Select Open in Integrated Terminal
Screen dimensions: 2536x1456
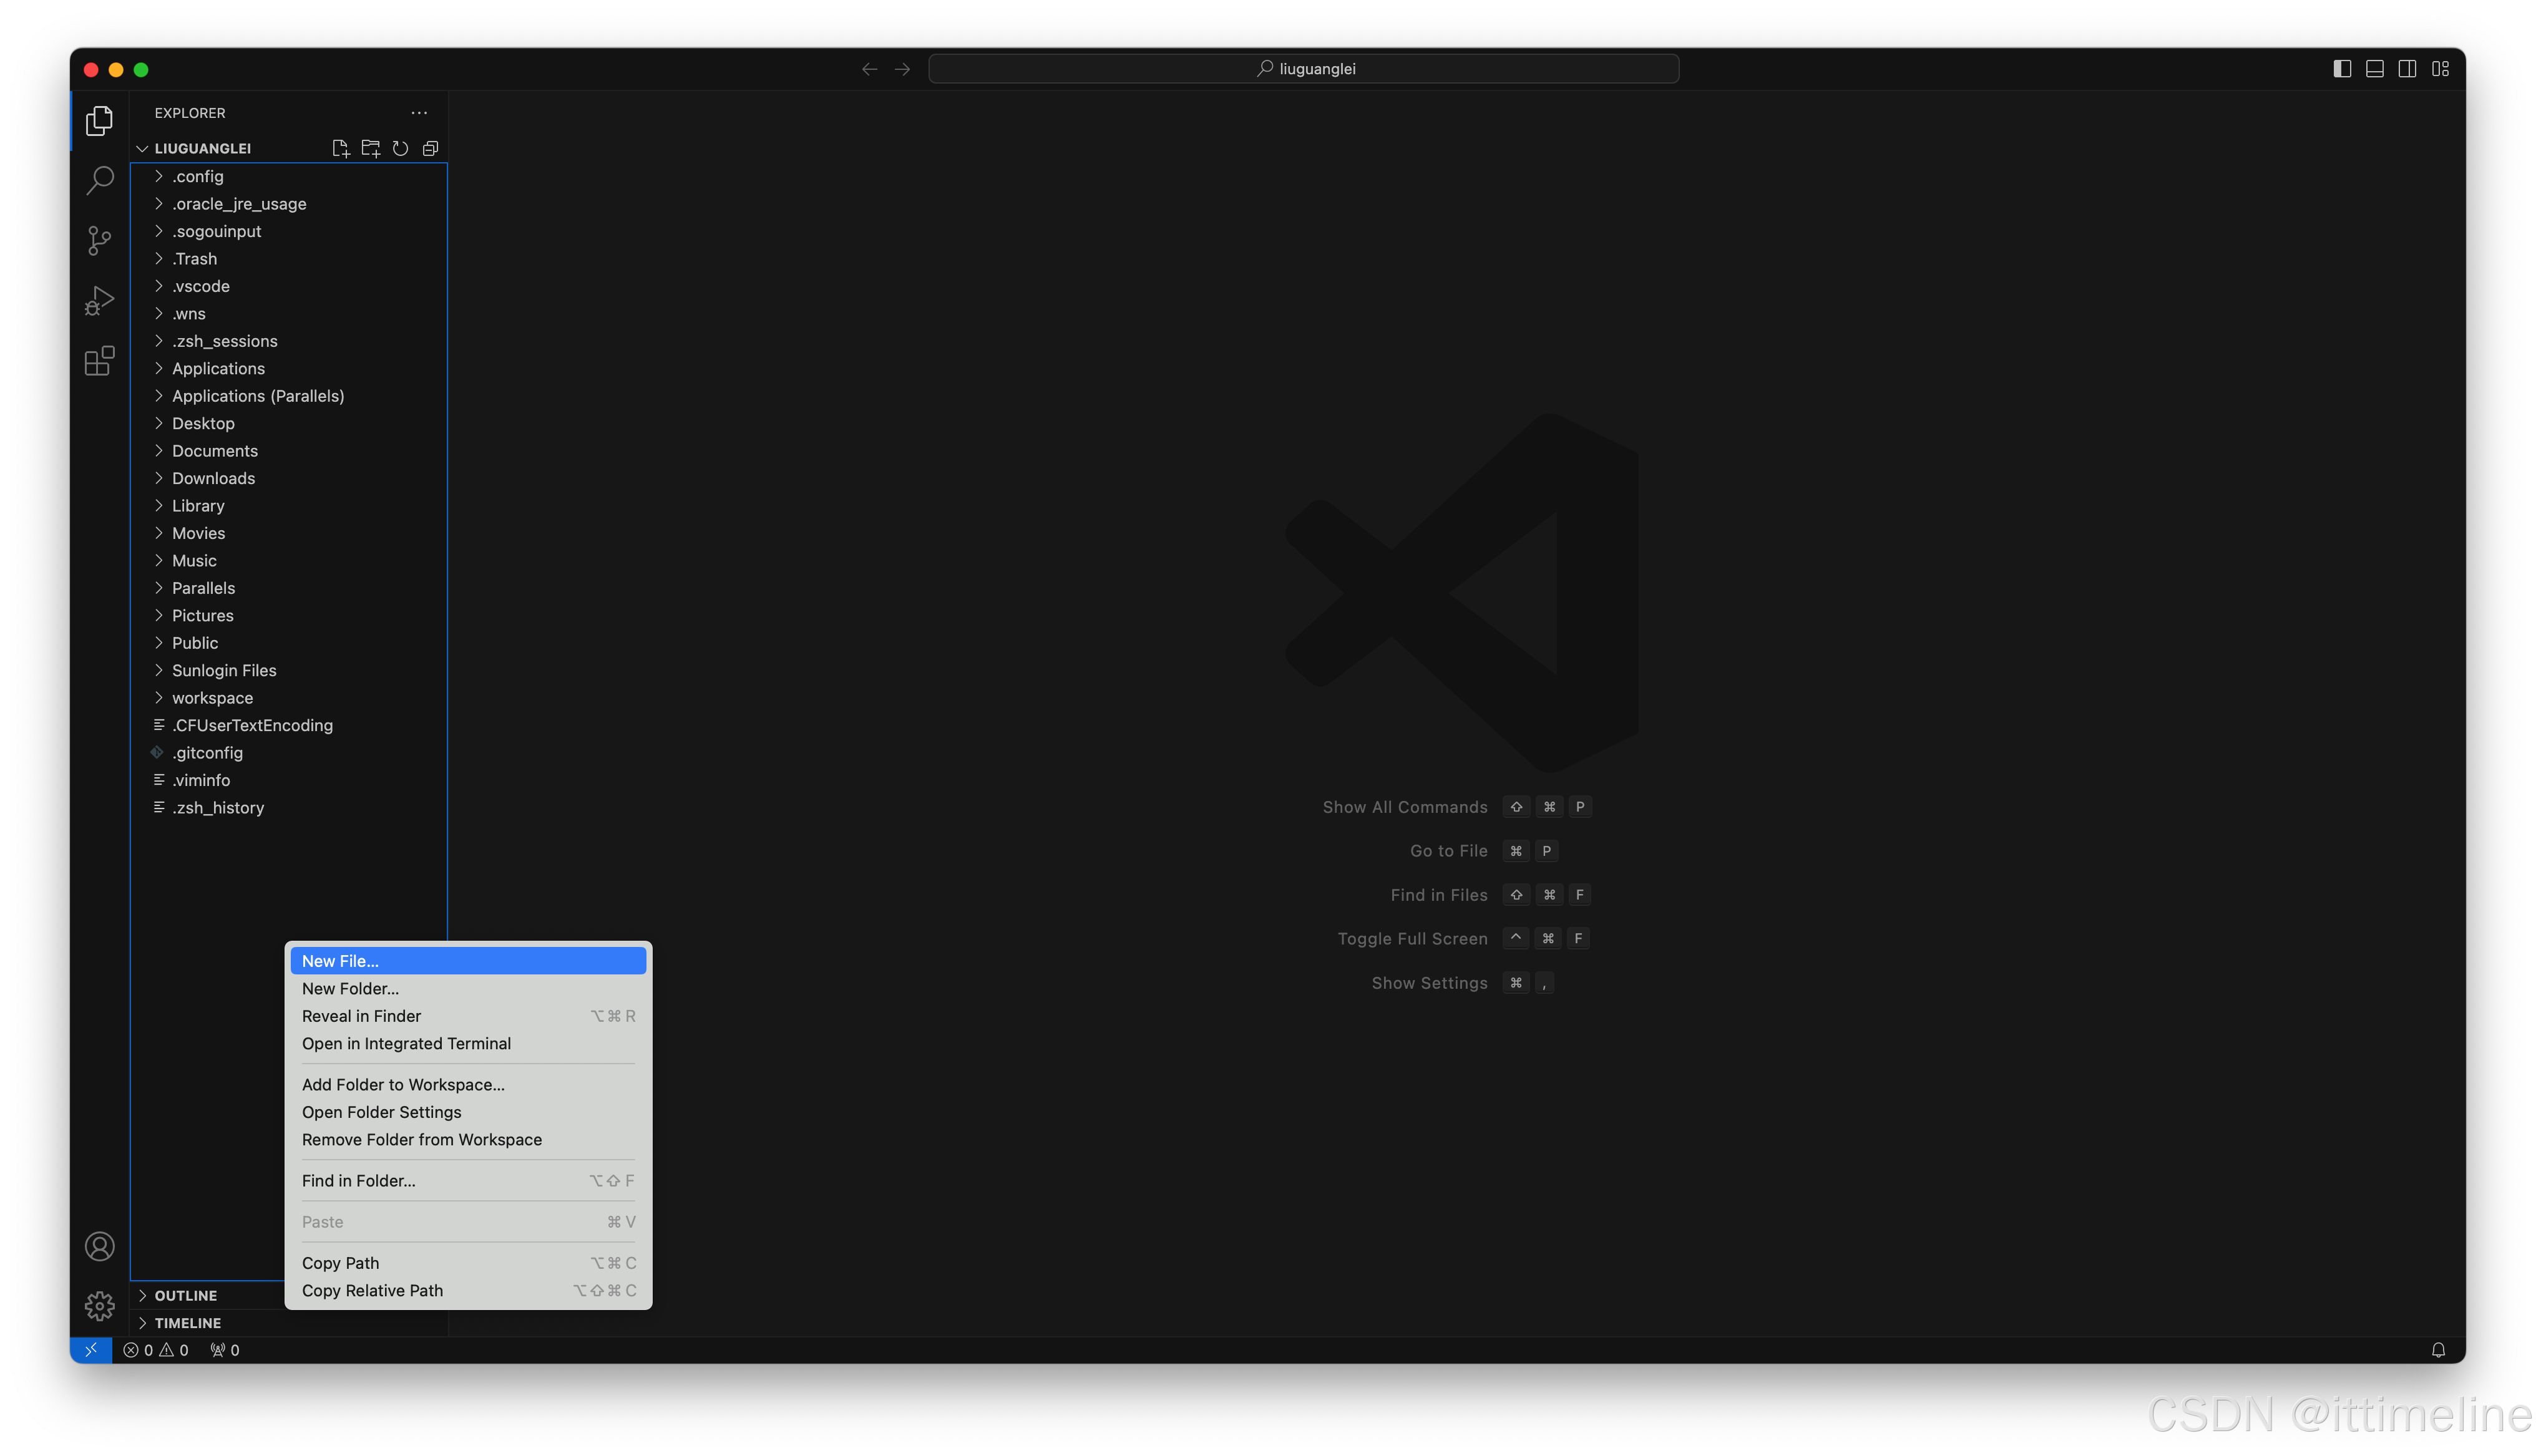point(406,1043)
